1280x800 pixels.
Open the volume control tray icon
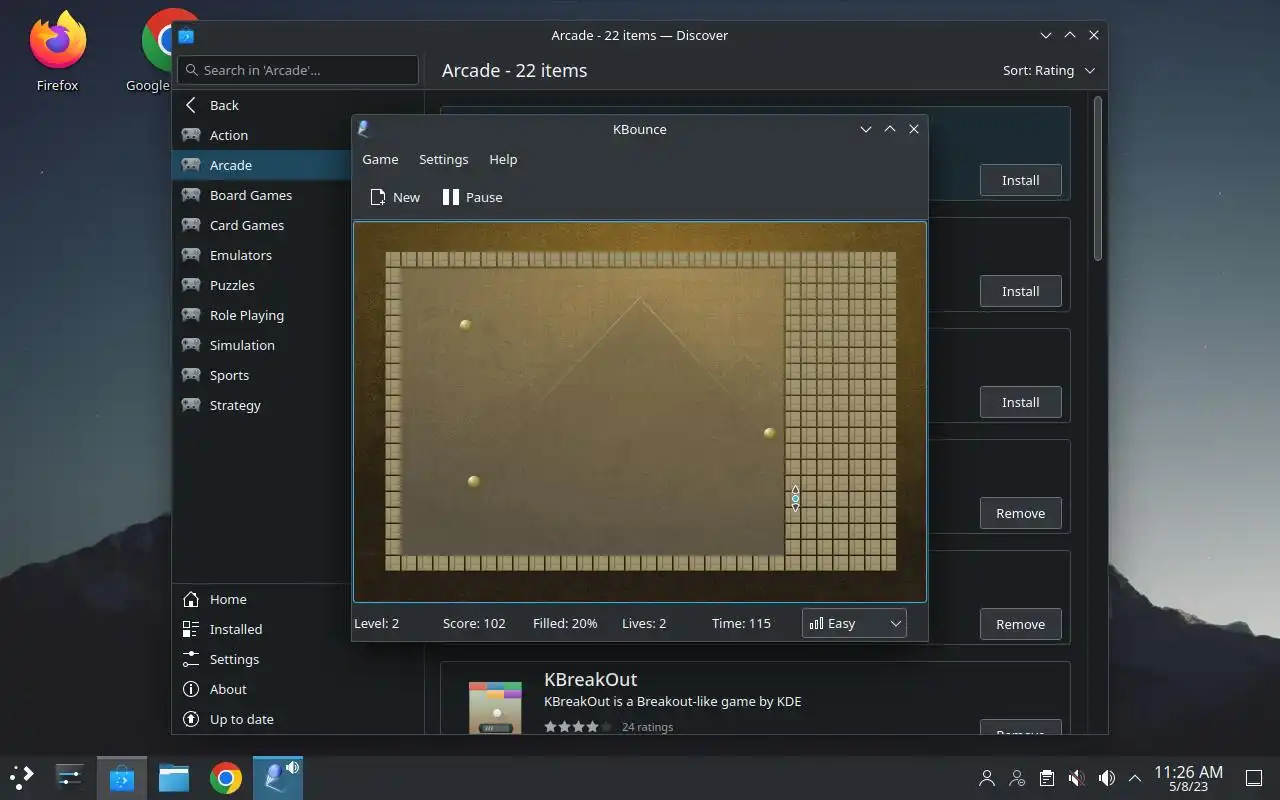pos(1107,777)
